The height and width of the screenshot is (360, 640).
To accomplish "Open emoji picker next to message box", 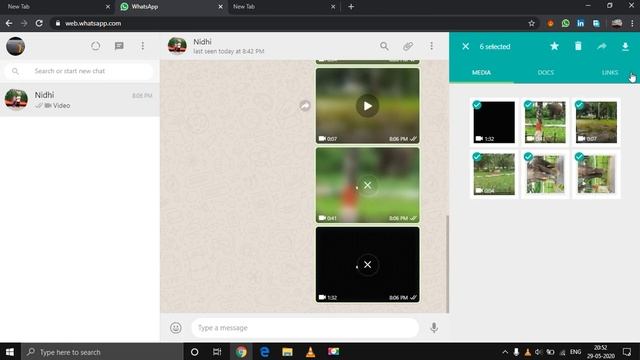I will click(x=176, y=328).
